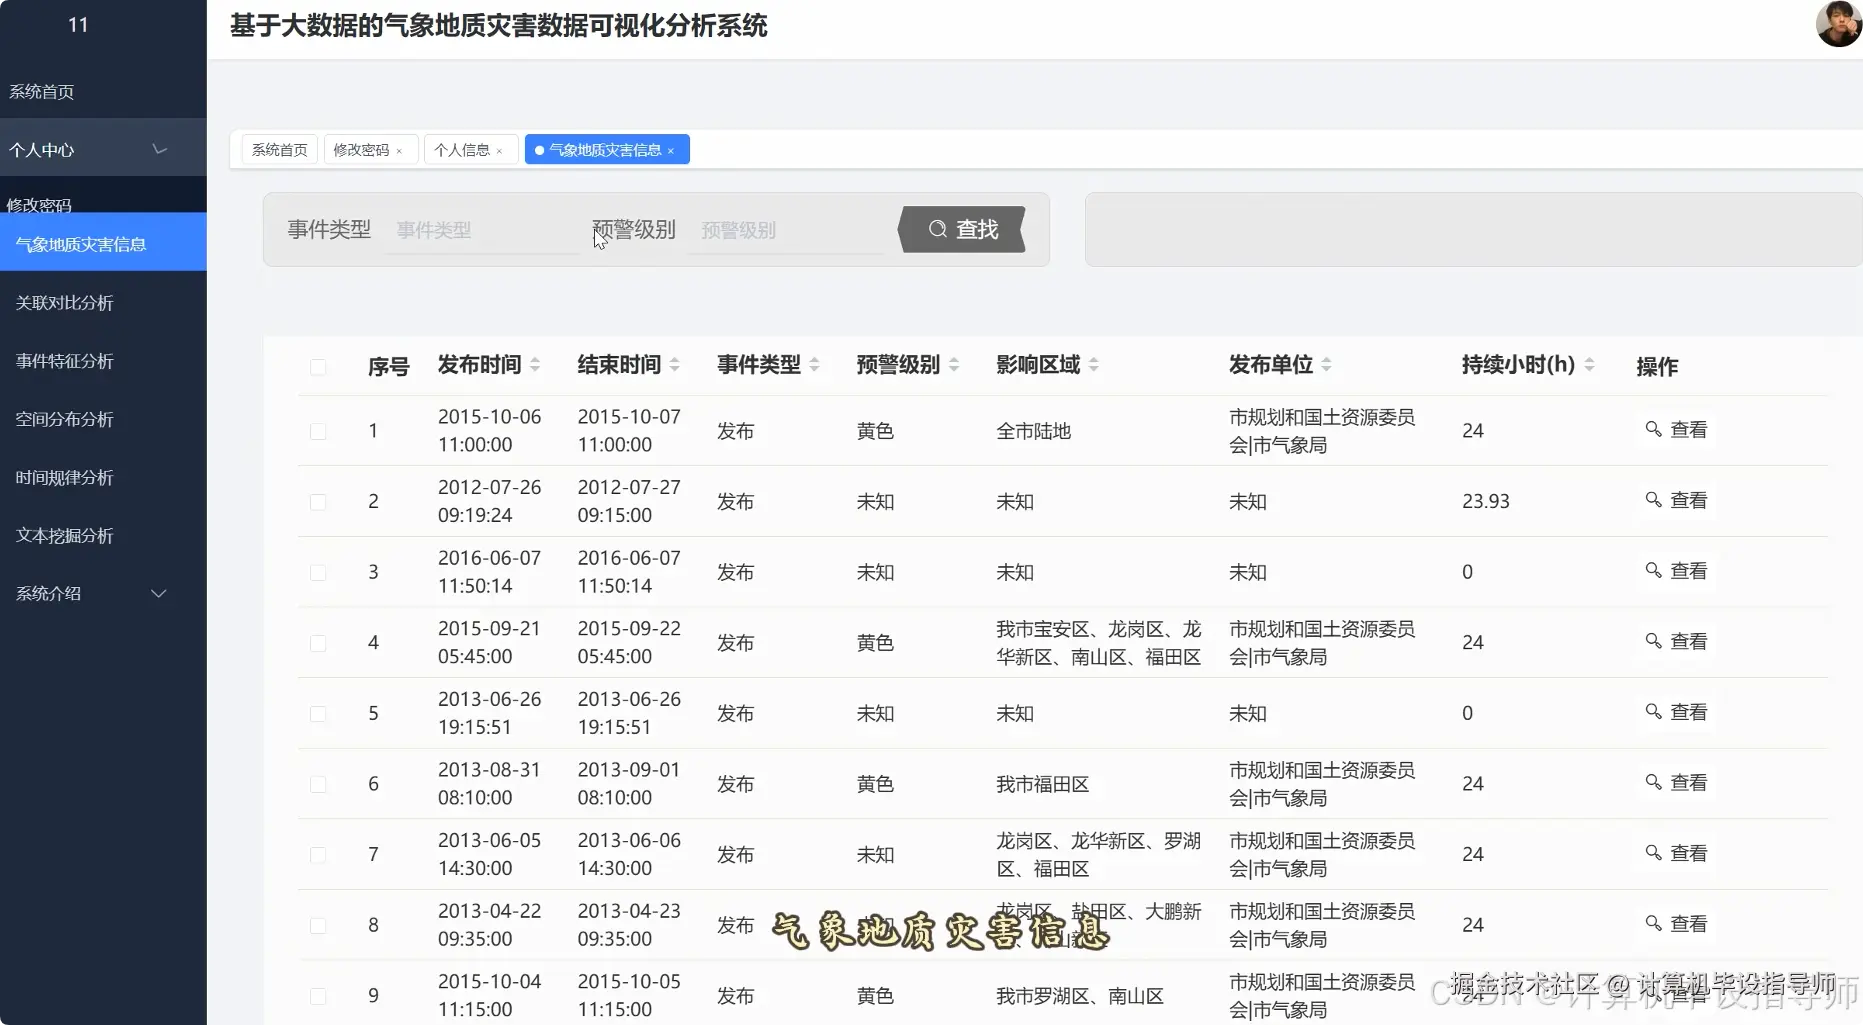Open record 2 via its 查看 link
Screen dimensions: 1863x1025
point(1676,500)
